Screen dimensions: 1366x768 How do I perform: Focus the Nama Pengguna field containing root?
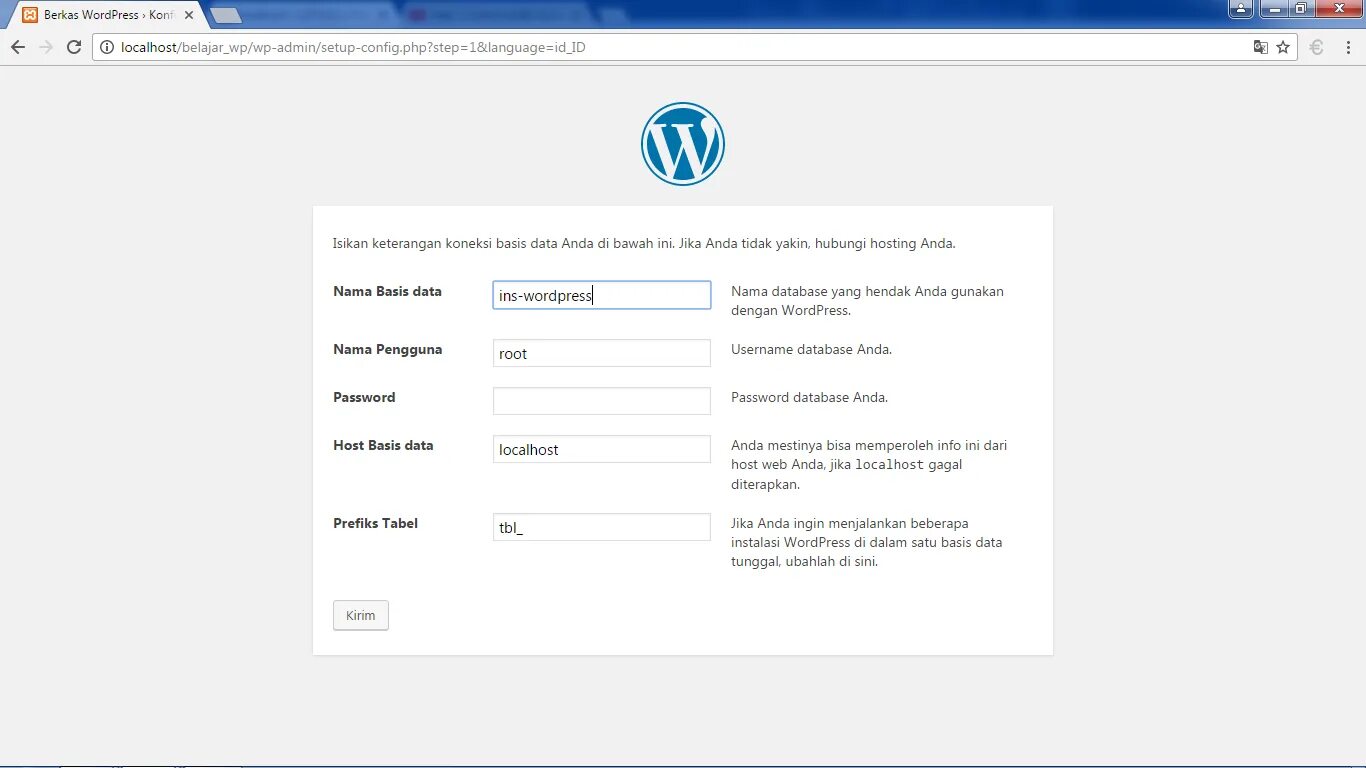[x=602, y=353]
